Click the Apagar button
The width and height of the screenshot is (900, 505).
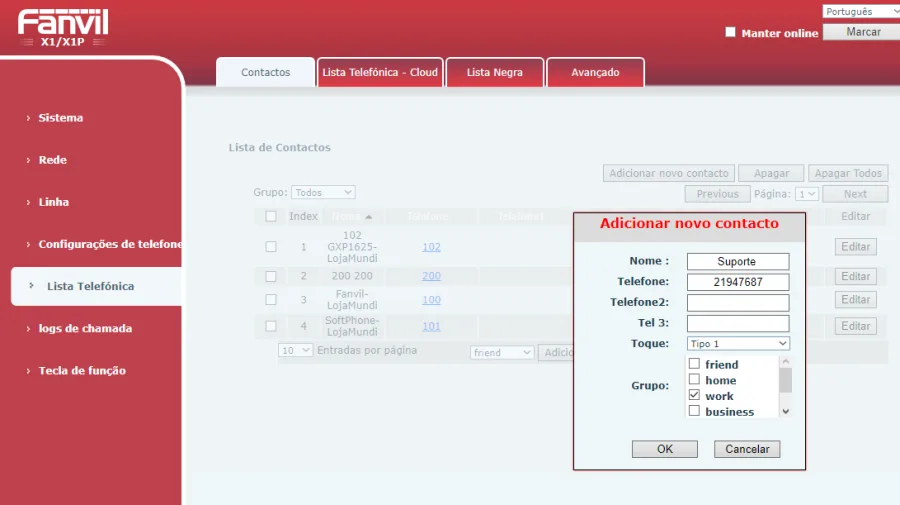[771, 173]
